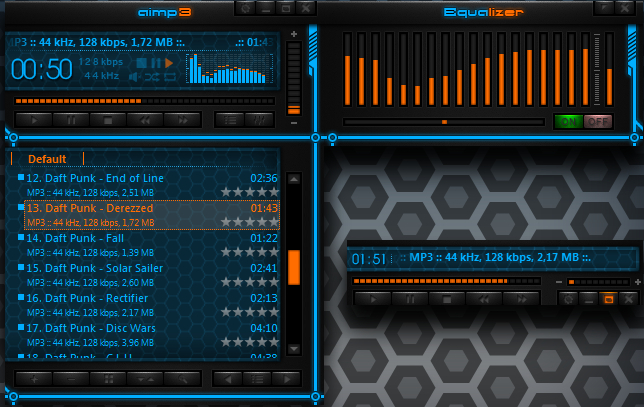Click the star rating of End of Line
Screen dimensions: 644x407
click(x=250, y=192)
